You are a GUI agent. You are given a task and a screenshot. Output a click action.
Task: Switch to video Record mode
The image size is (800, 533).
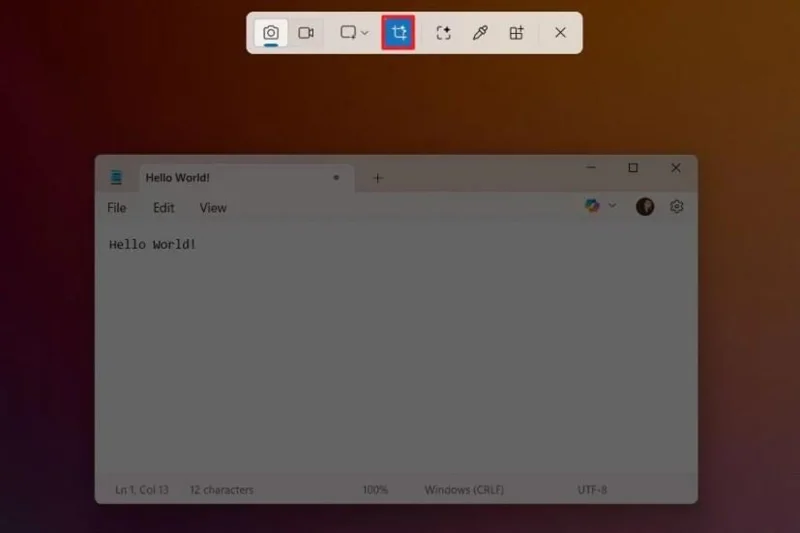point(306,33)
